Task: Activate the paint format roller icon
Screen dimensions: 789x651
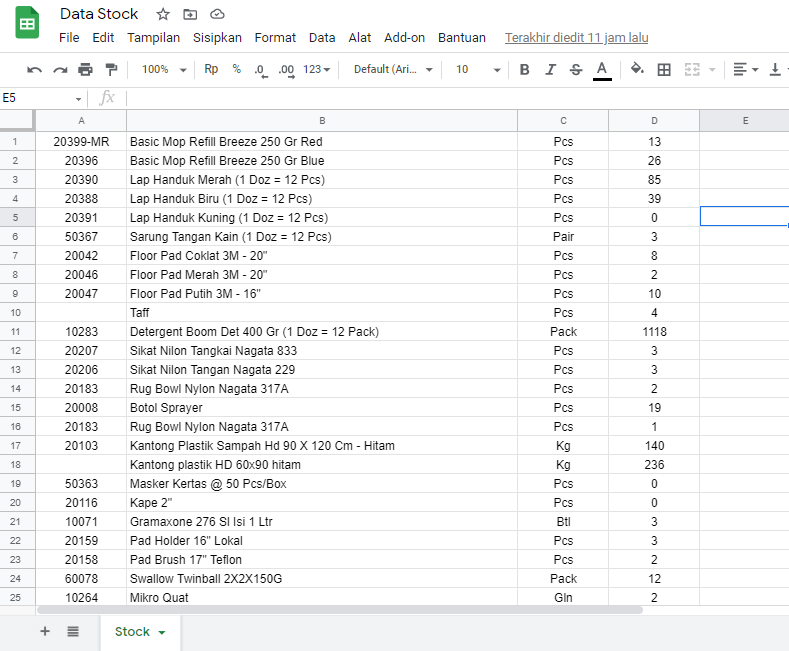Action: 111,69
